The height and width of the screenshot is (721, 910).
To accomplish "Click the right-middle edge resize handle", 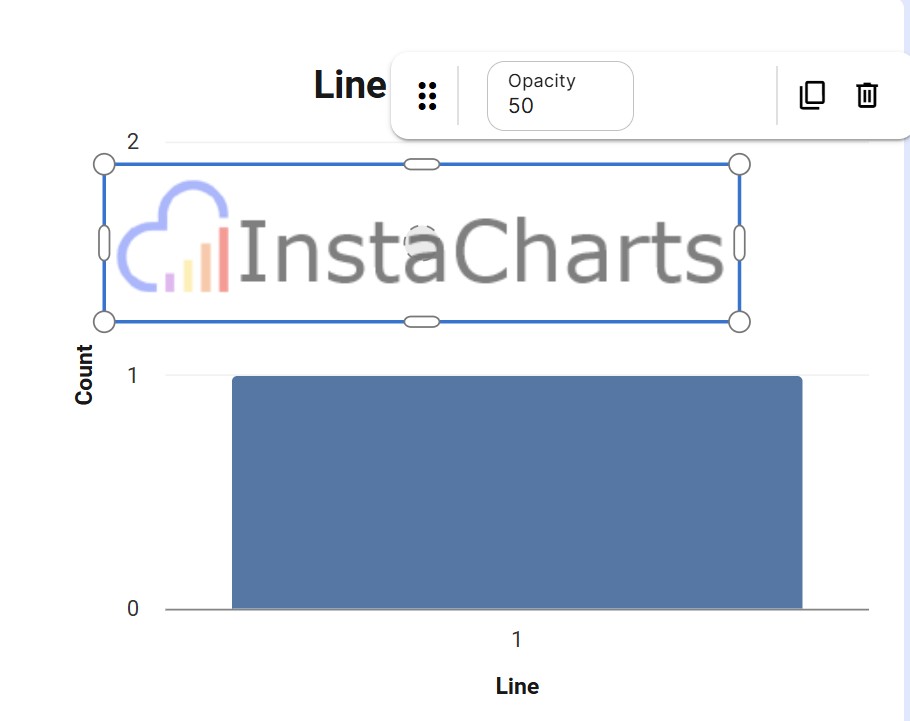I will coord(739,243).
